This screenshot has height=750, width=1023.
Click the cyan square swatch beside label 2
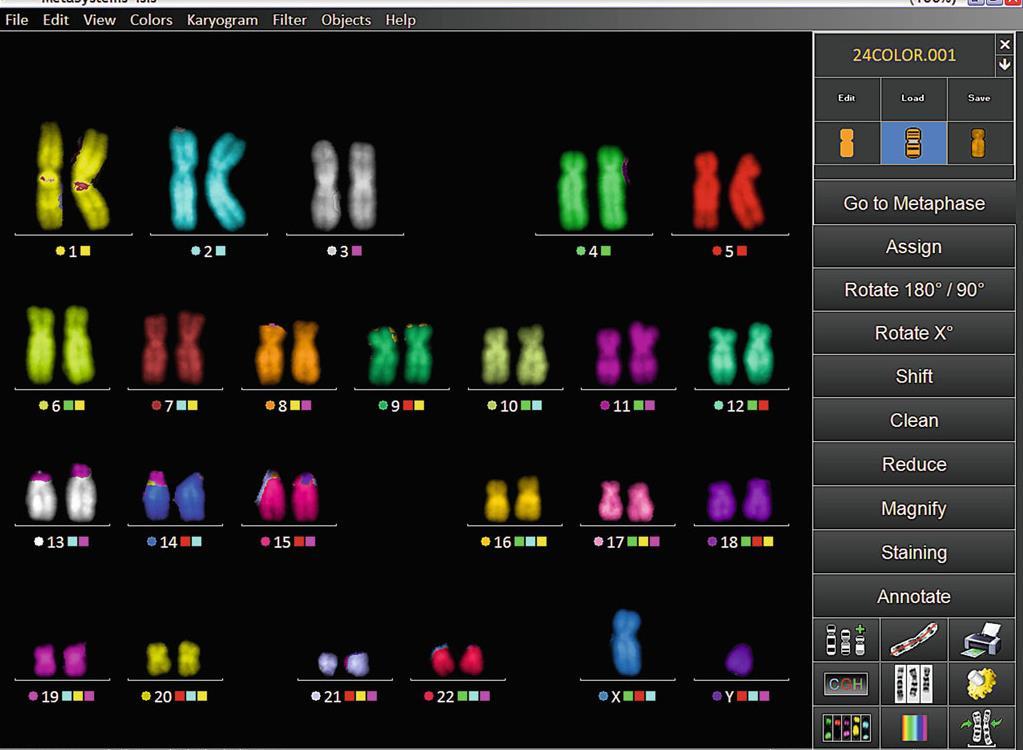click(221, 250)
